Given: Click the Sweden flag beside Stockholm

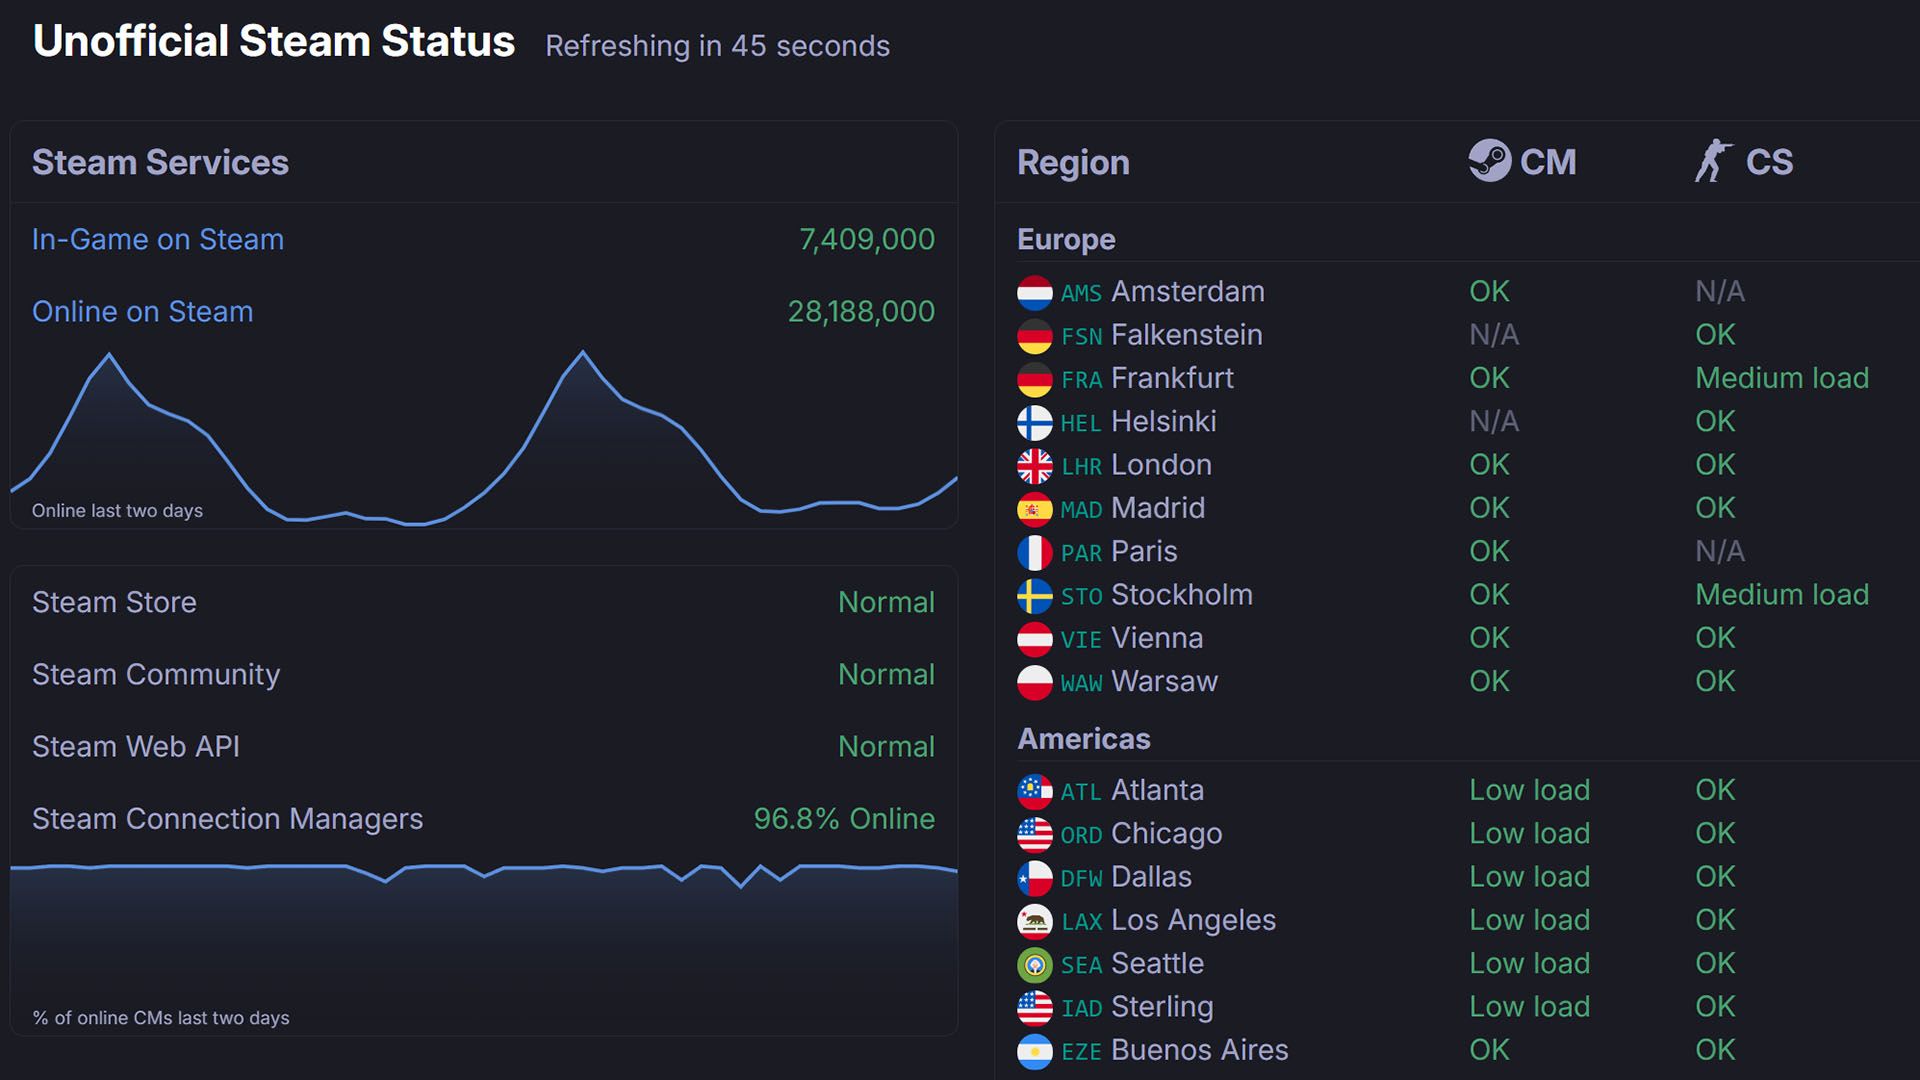Looking at the screenshot, I should [1035, 596].
